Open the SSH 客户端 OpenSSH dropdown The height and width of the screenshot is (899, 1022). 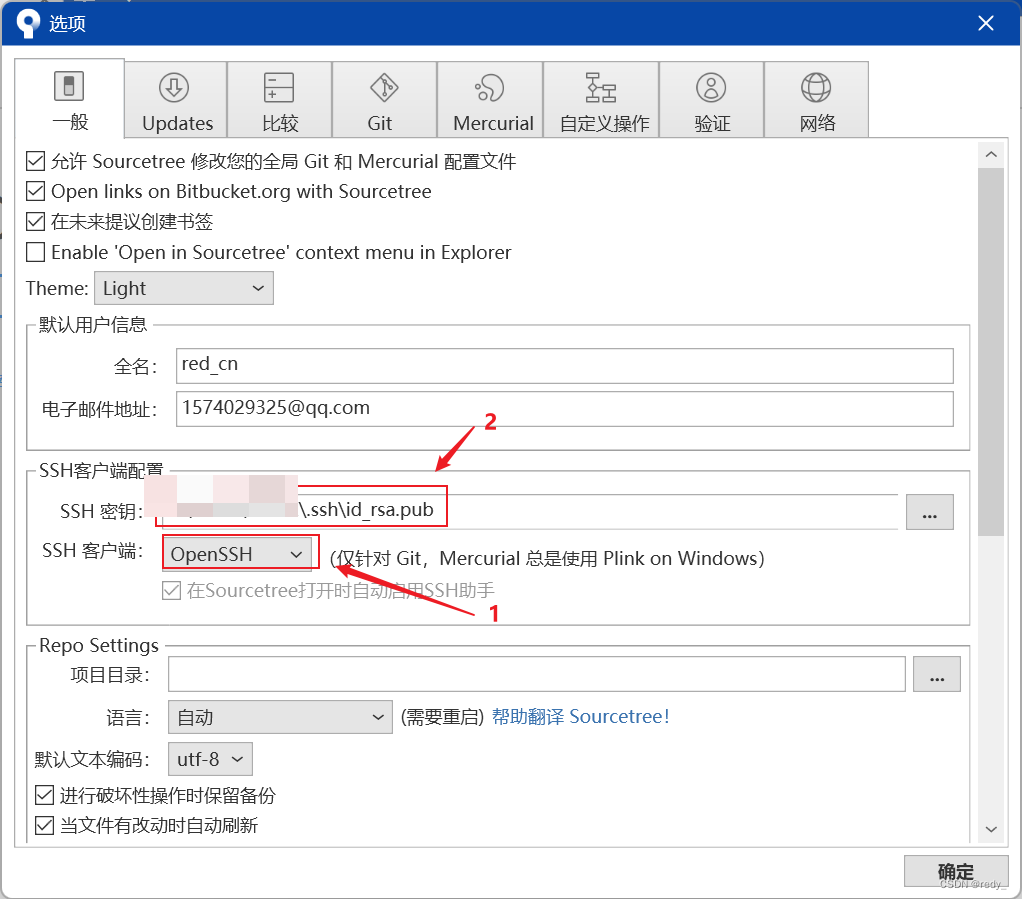[x=237, y=554]
